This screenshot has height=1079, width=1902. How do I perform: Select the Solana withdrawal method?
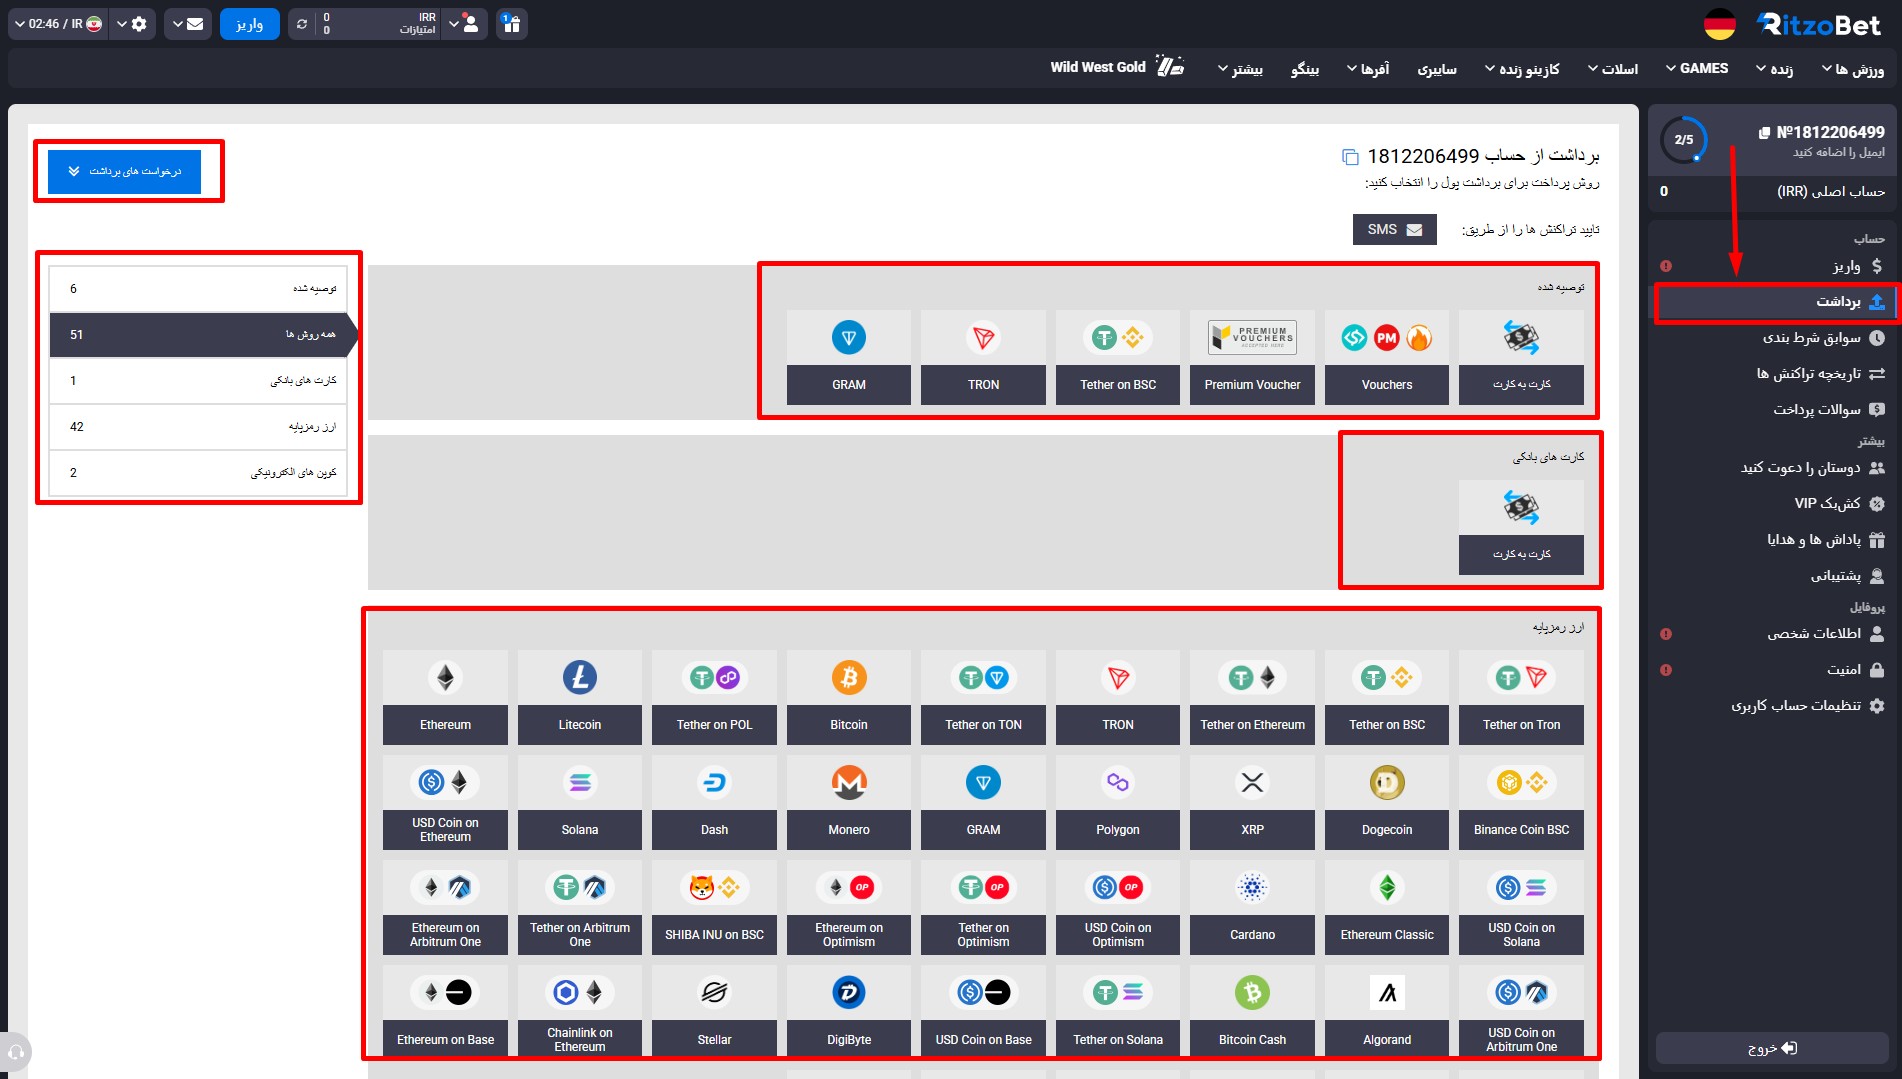(580, 802)
